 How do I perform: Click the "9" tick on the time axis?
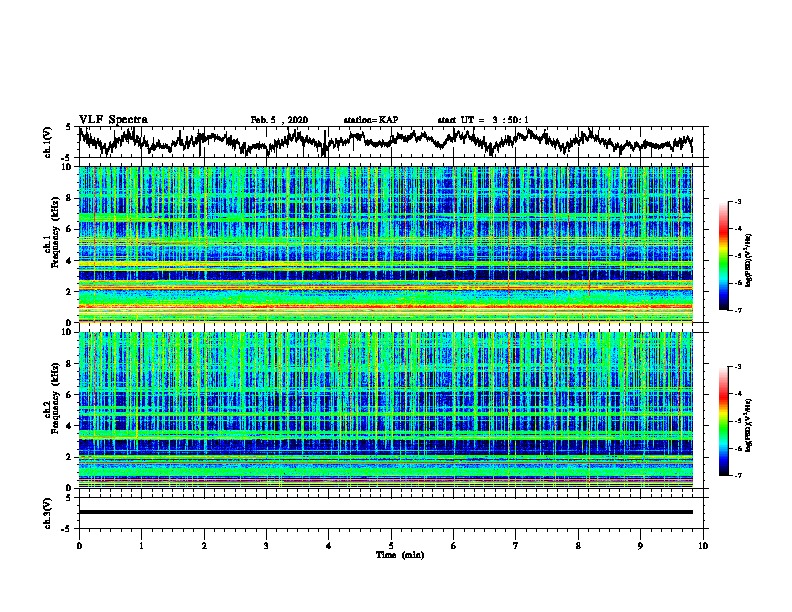coord(640,546)
